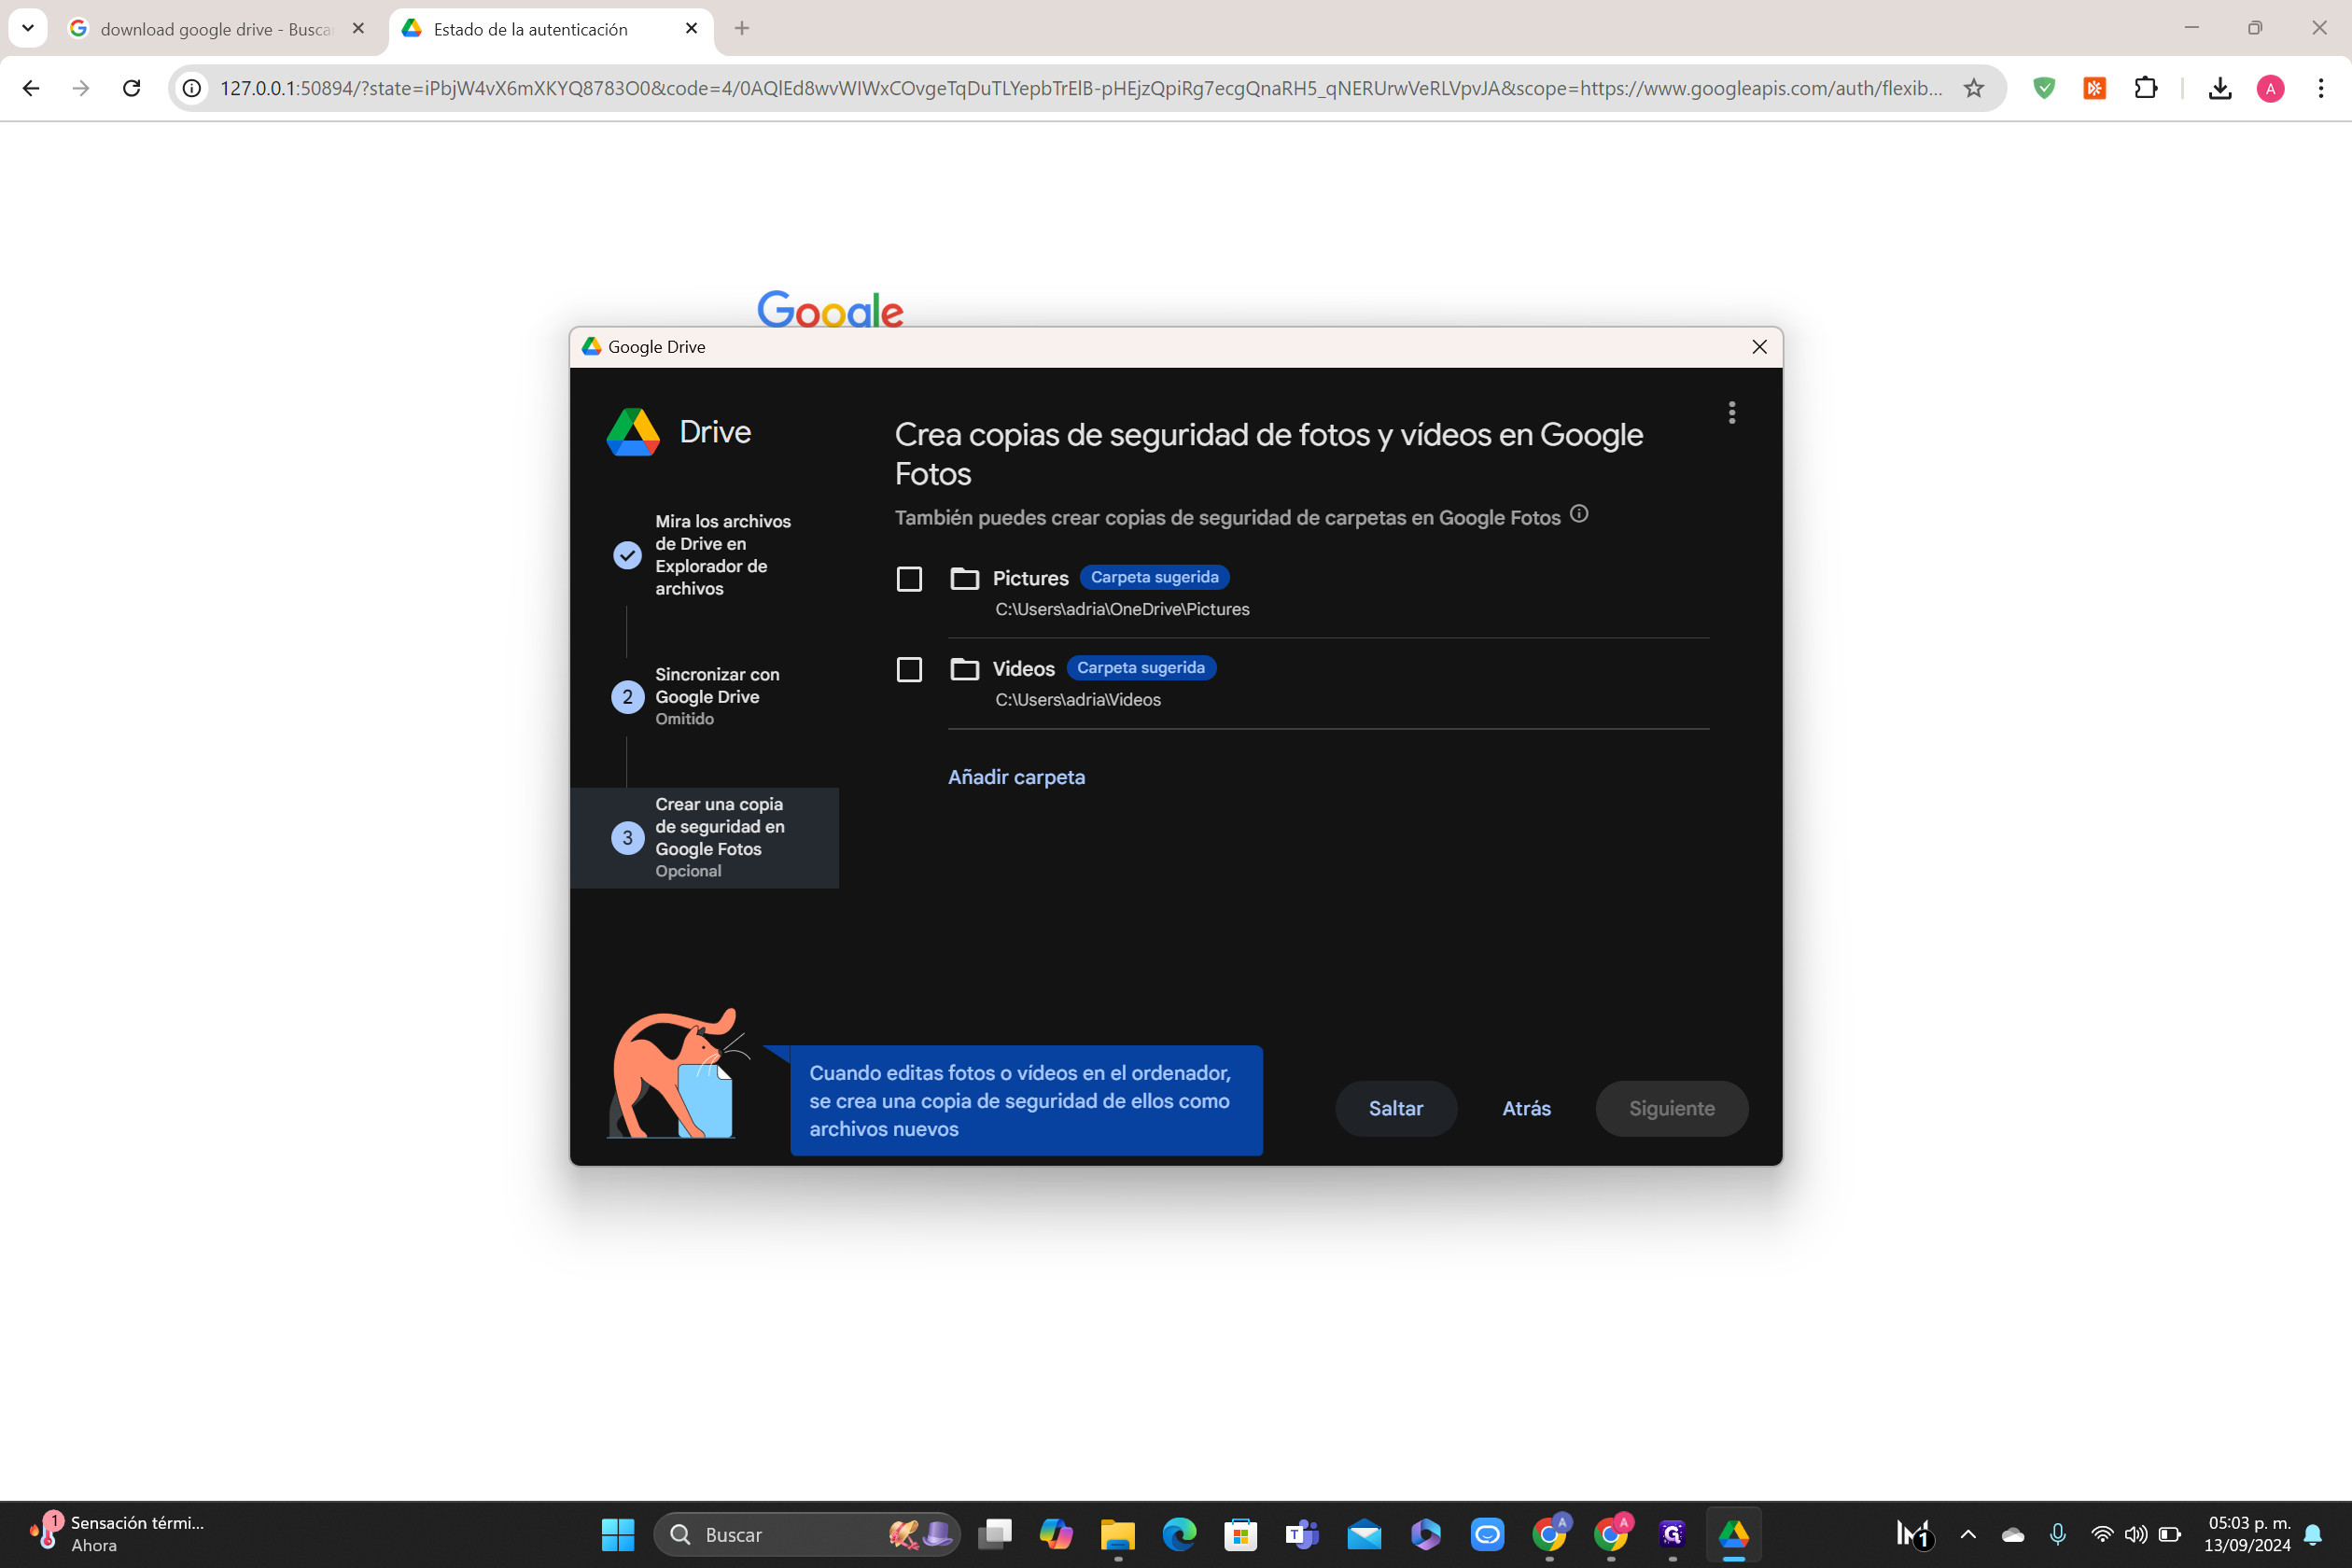Click the taskbar Buscar search box
Viewport: 2352px width, 1568px height.
806,1534
